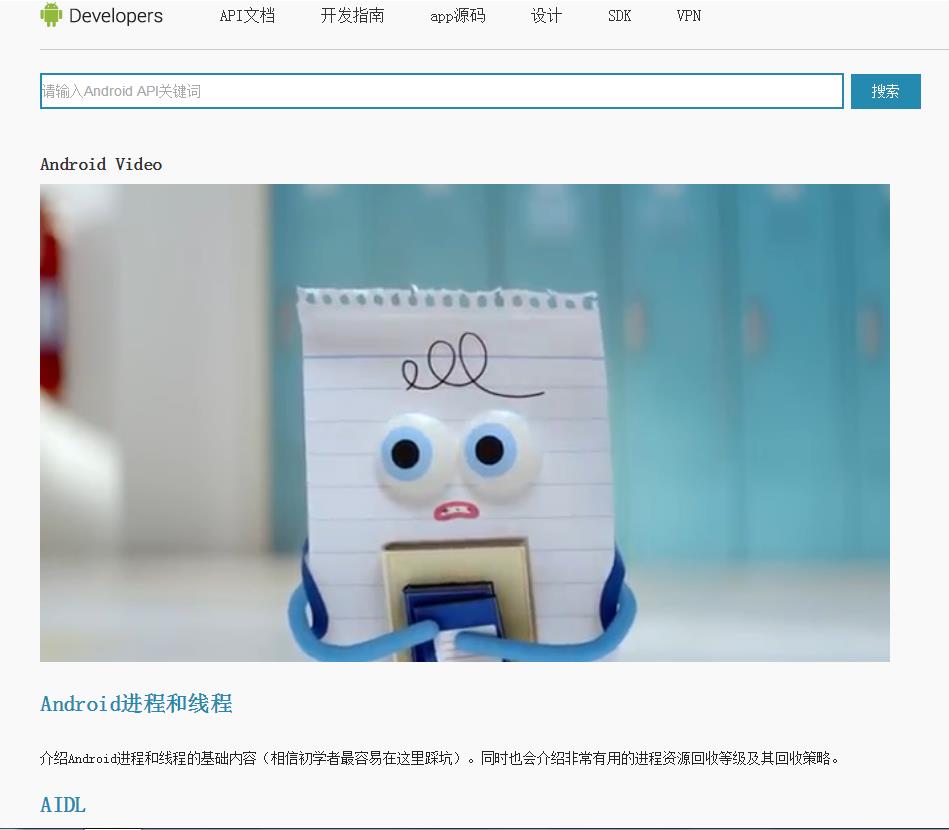Focus the Android API keyword search field

click(x=442, y=91)
